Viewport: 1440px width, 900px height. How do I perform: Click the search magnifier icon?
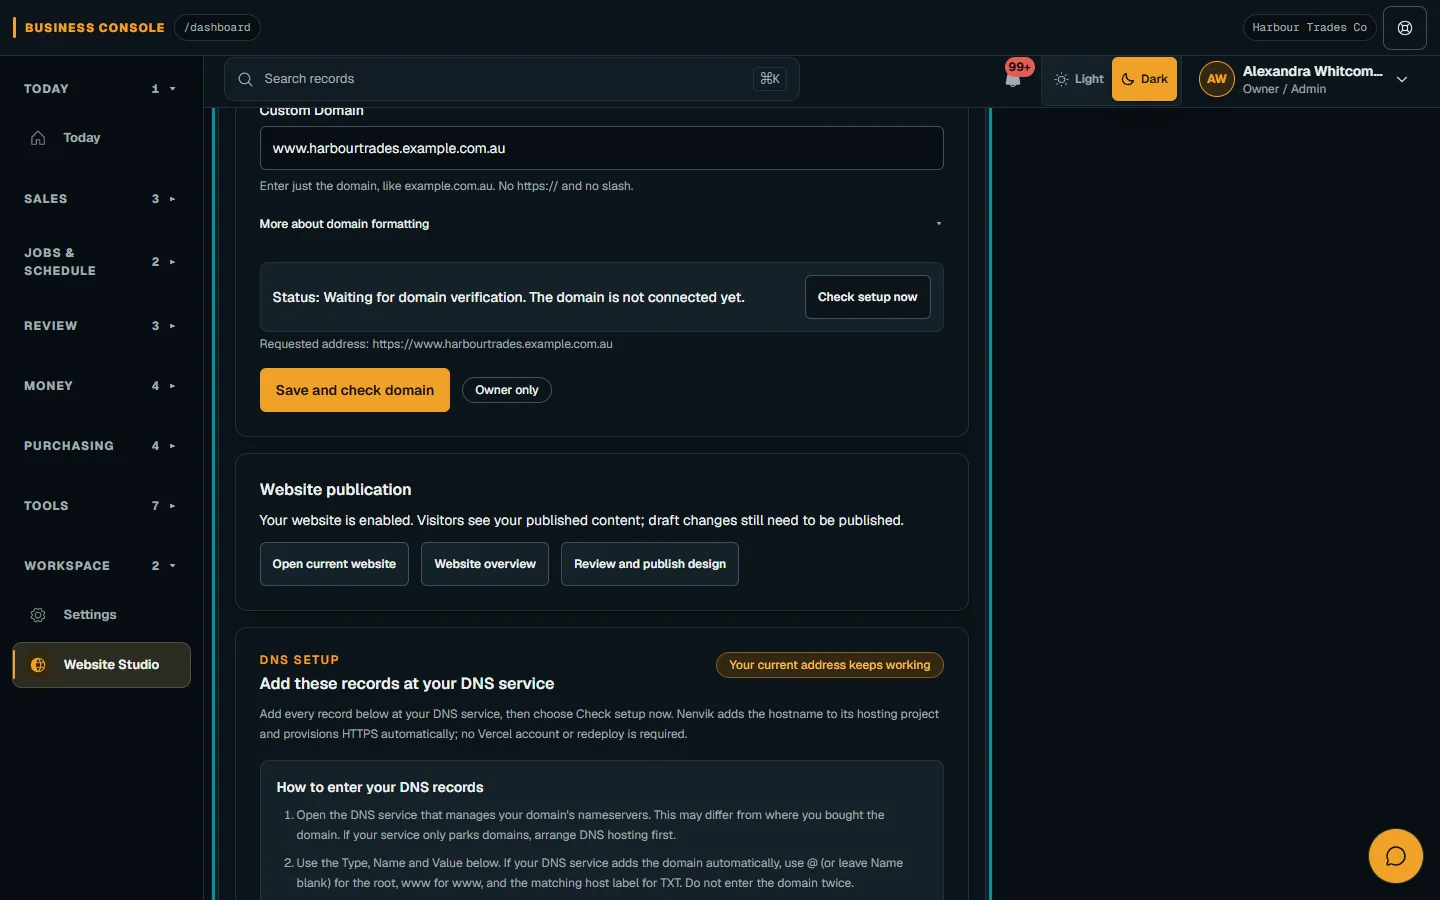tap(245, 79)
